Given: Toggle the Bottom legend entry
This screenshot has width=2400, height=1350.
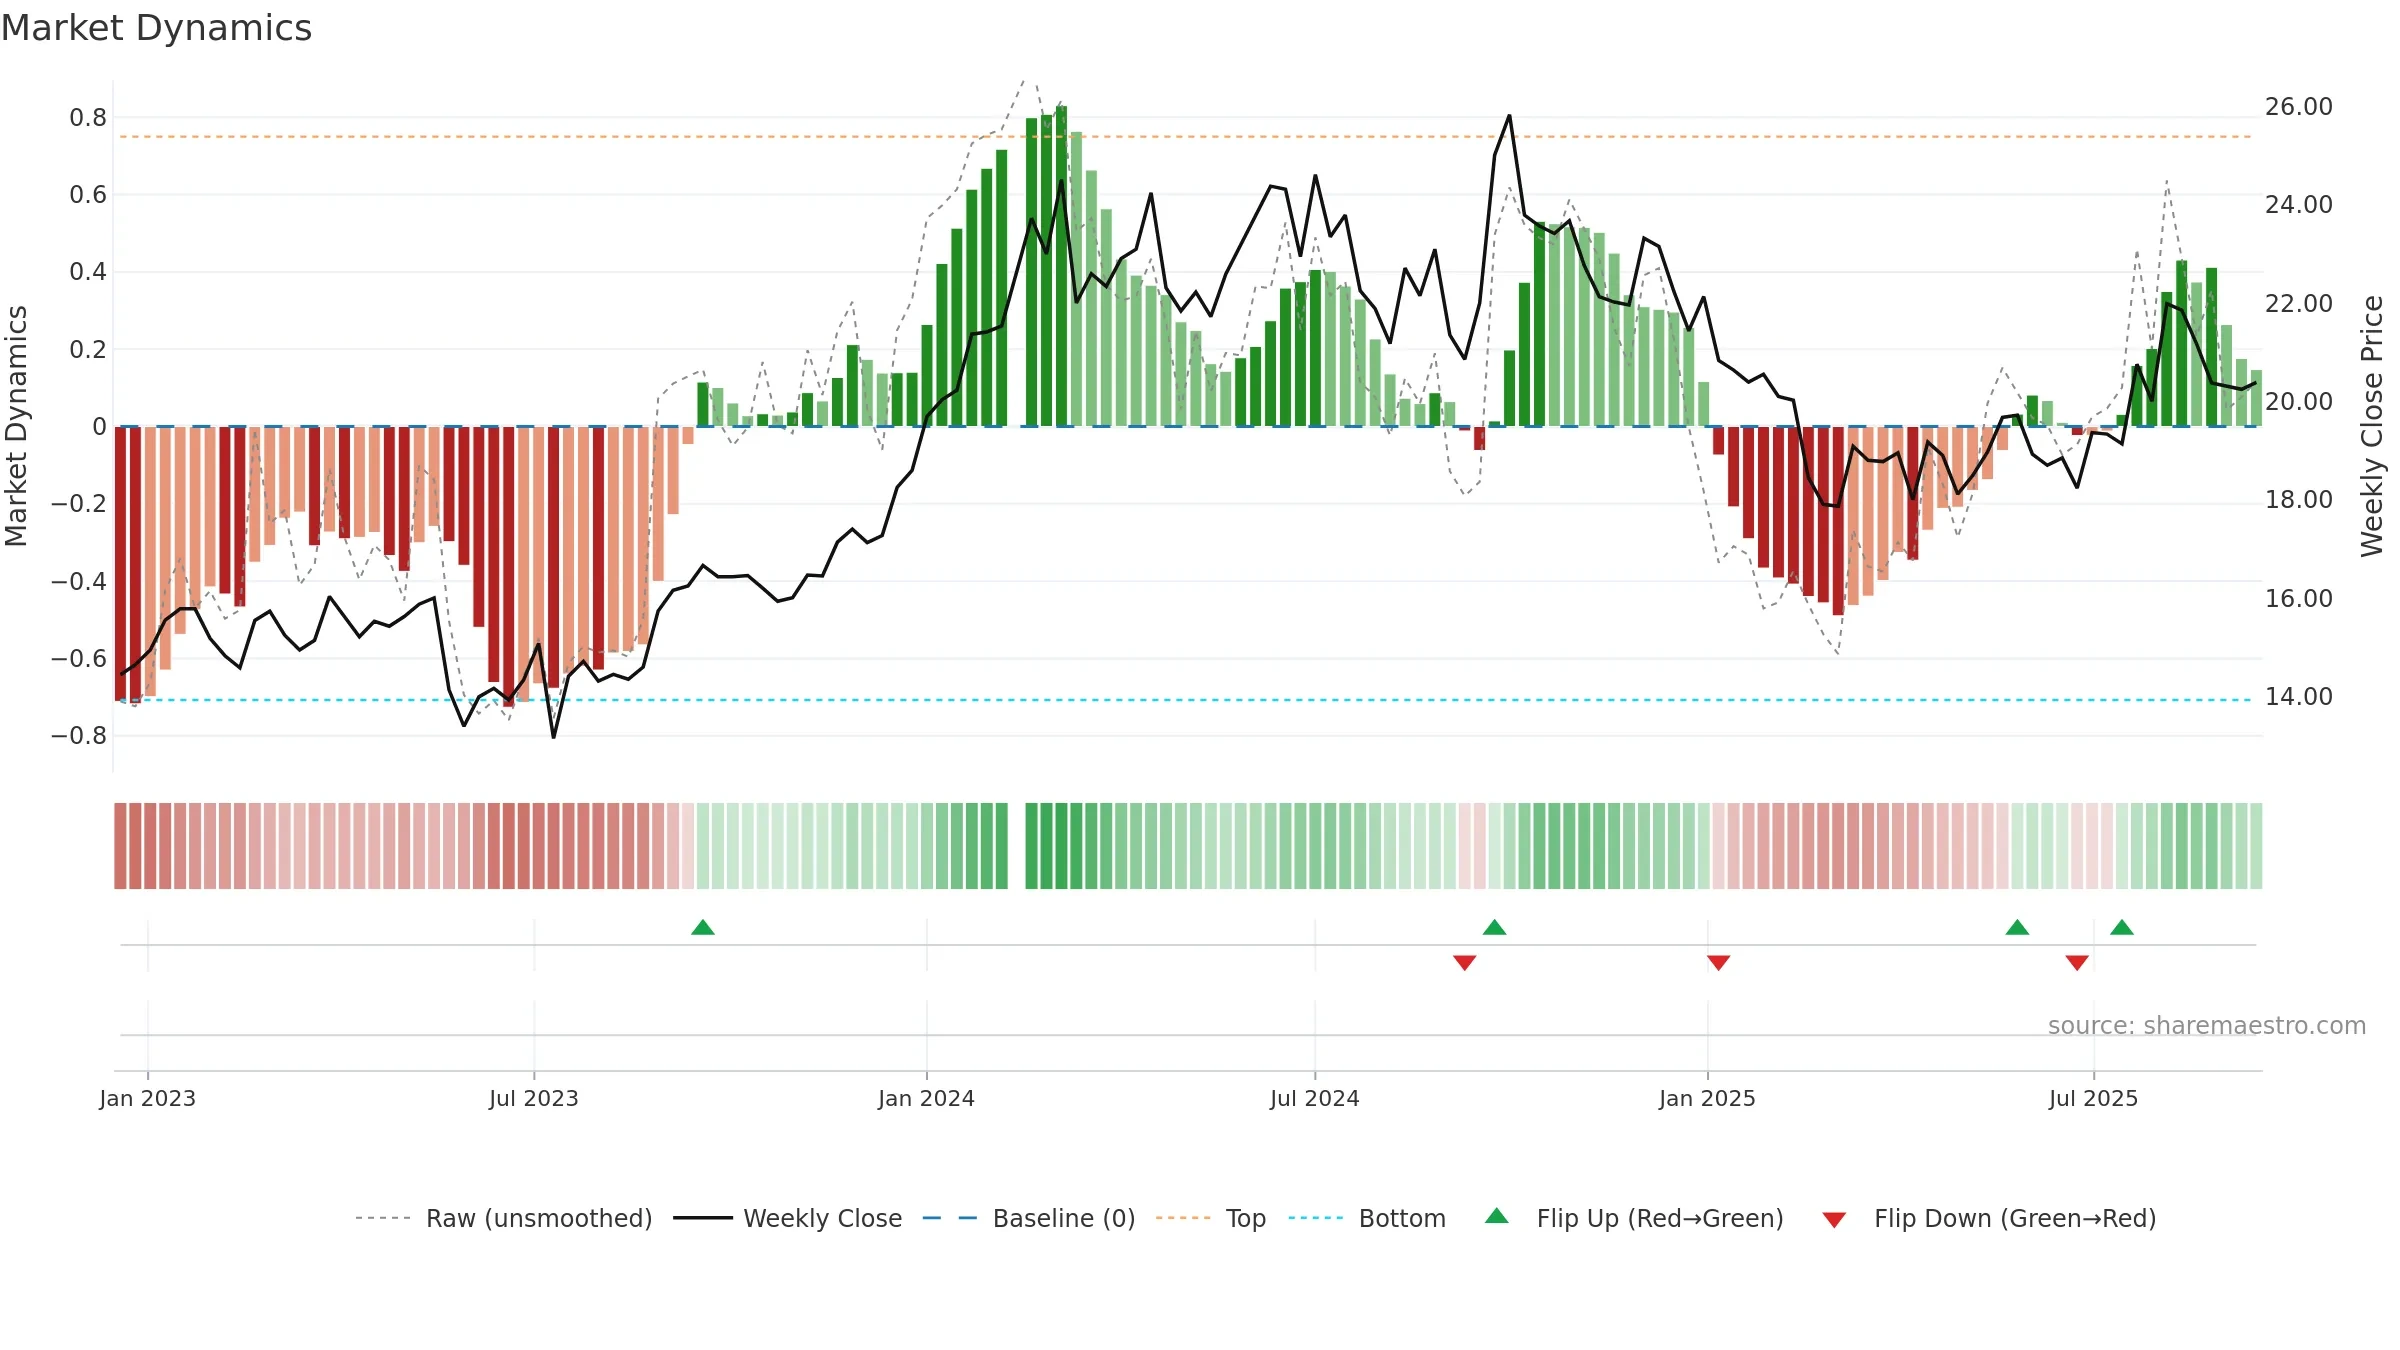Looking at the screenshot, I should tap(1367, 1218).
